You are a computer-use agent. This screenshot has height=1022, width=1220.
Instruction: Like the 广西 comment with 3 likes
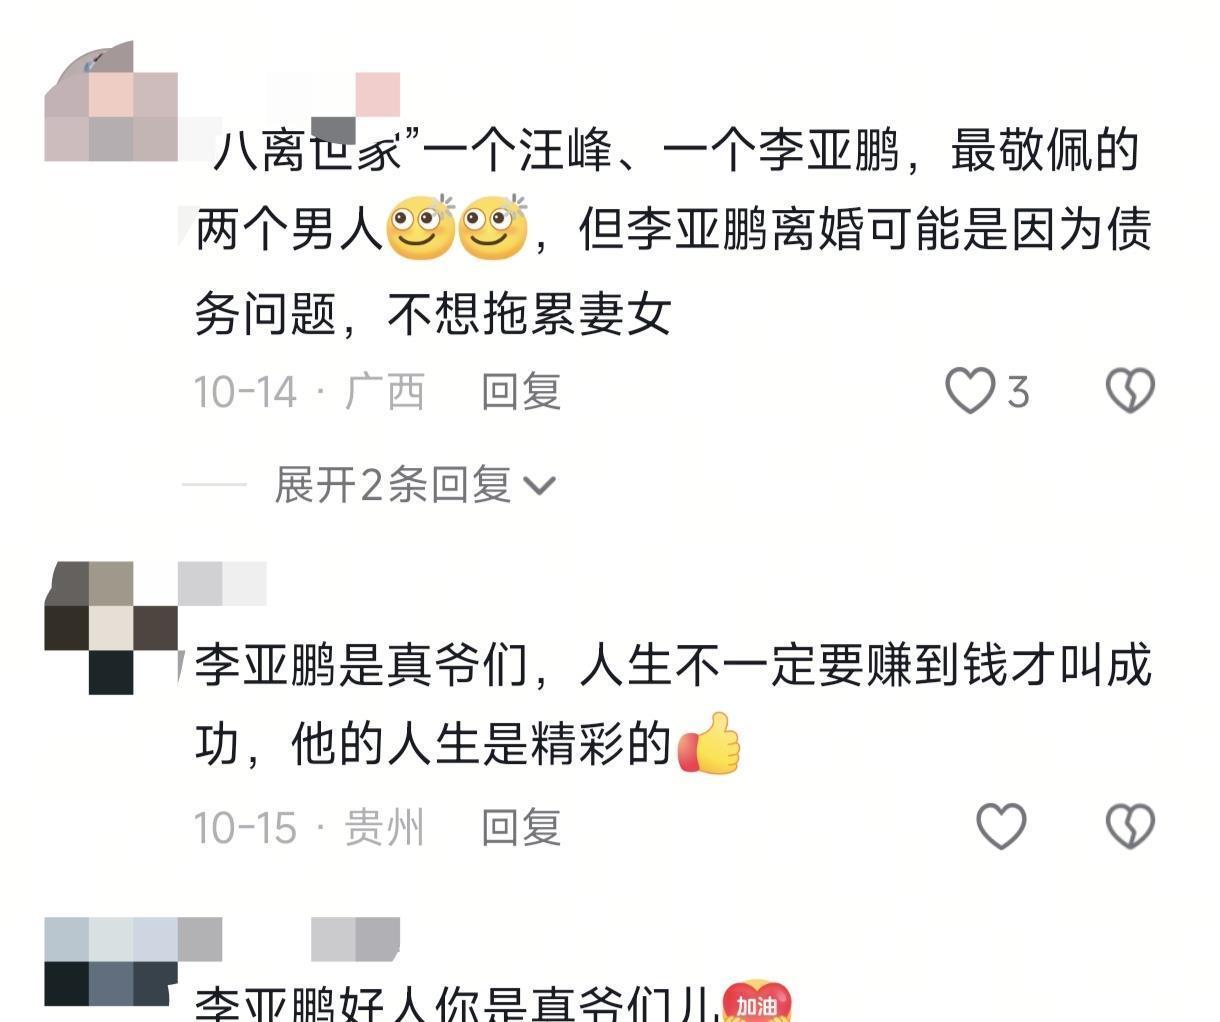(x=970, y=390)
